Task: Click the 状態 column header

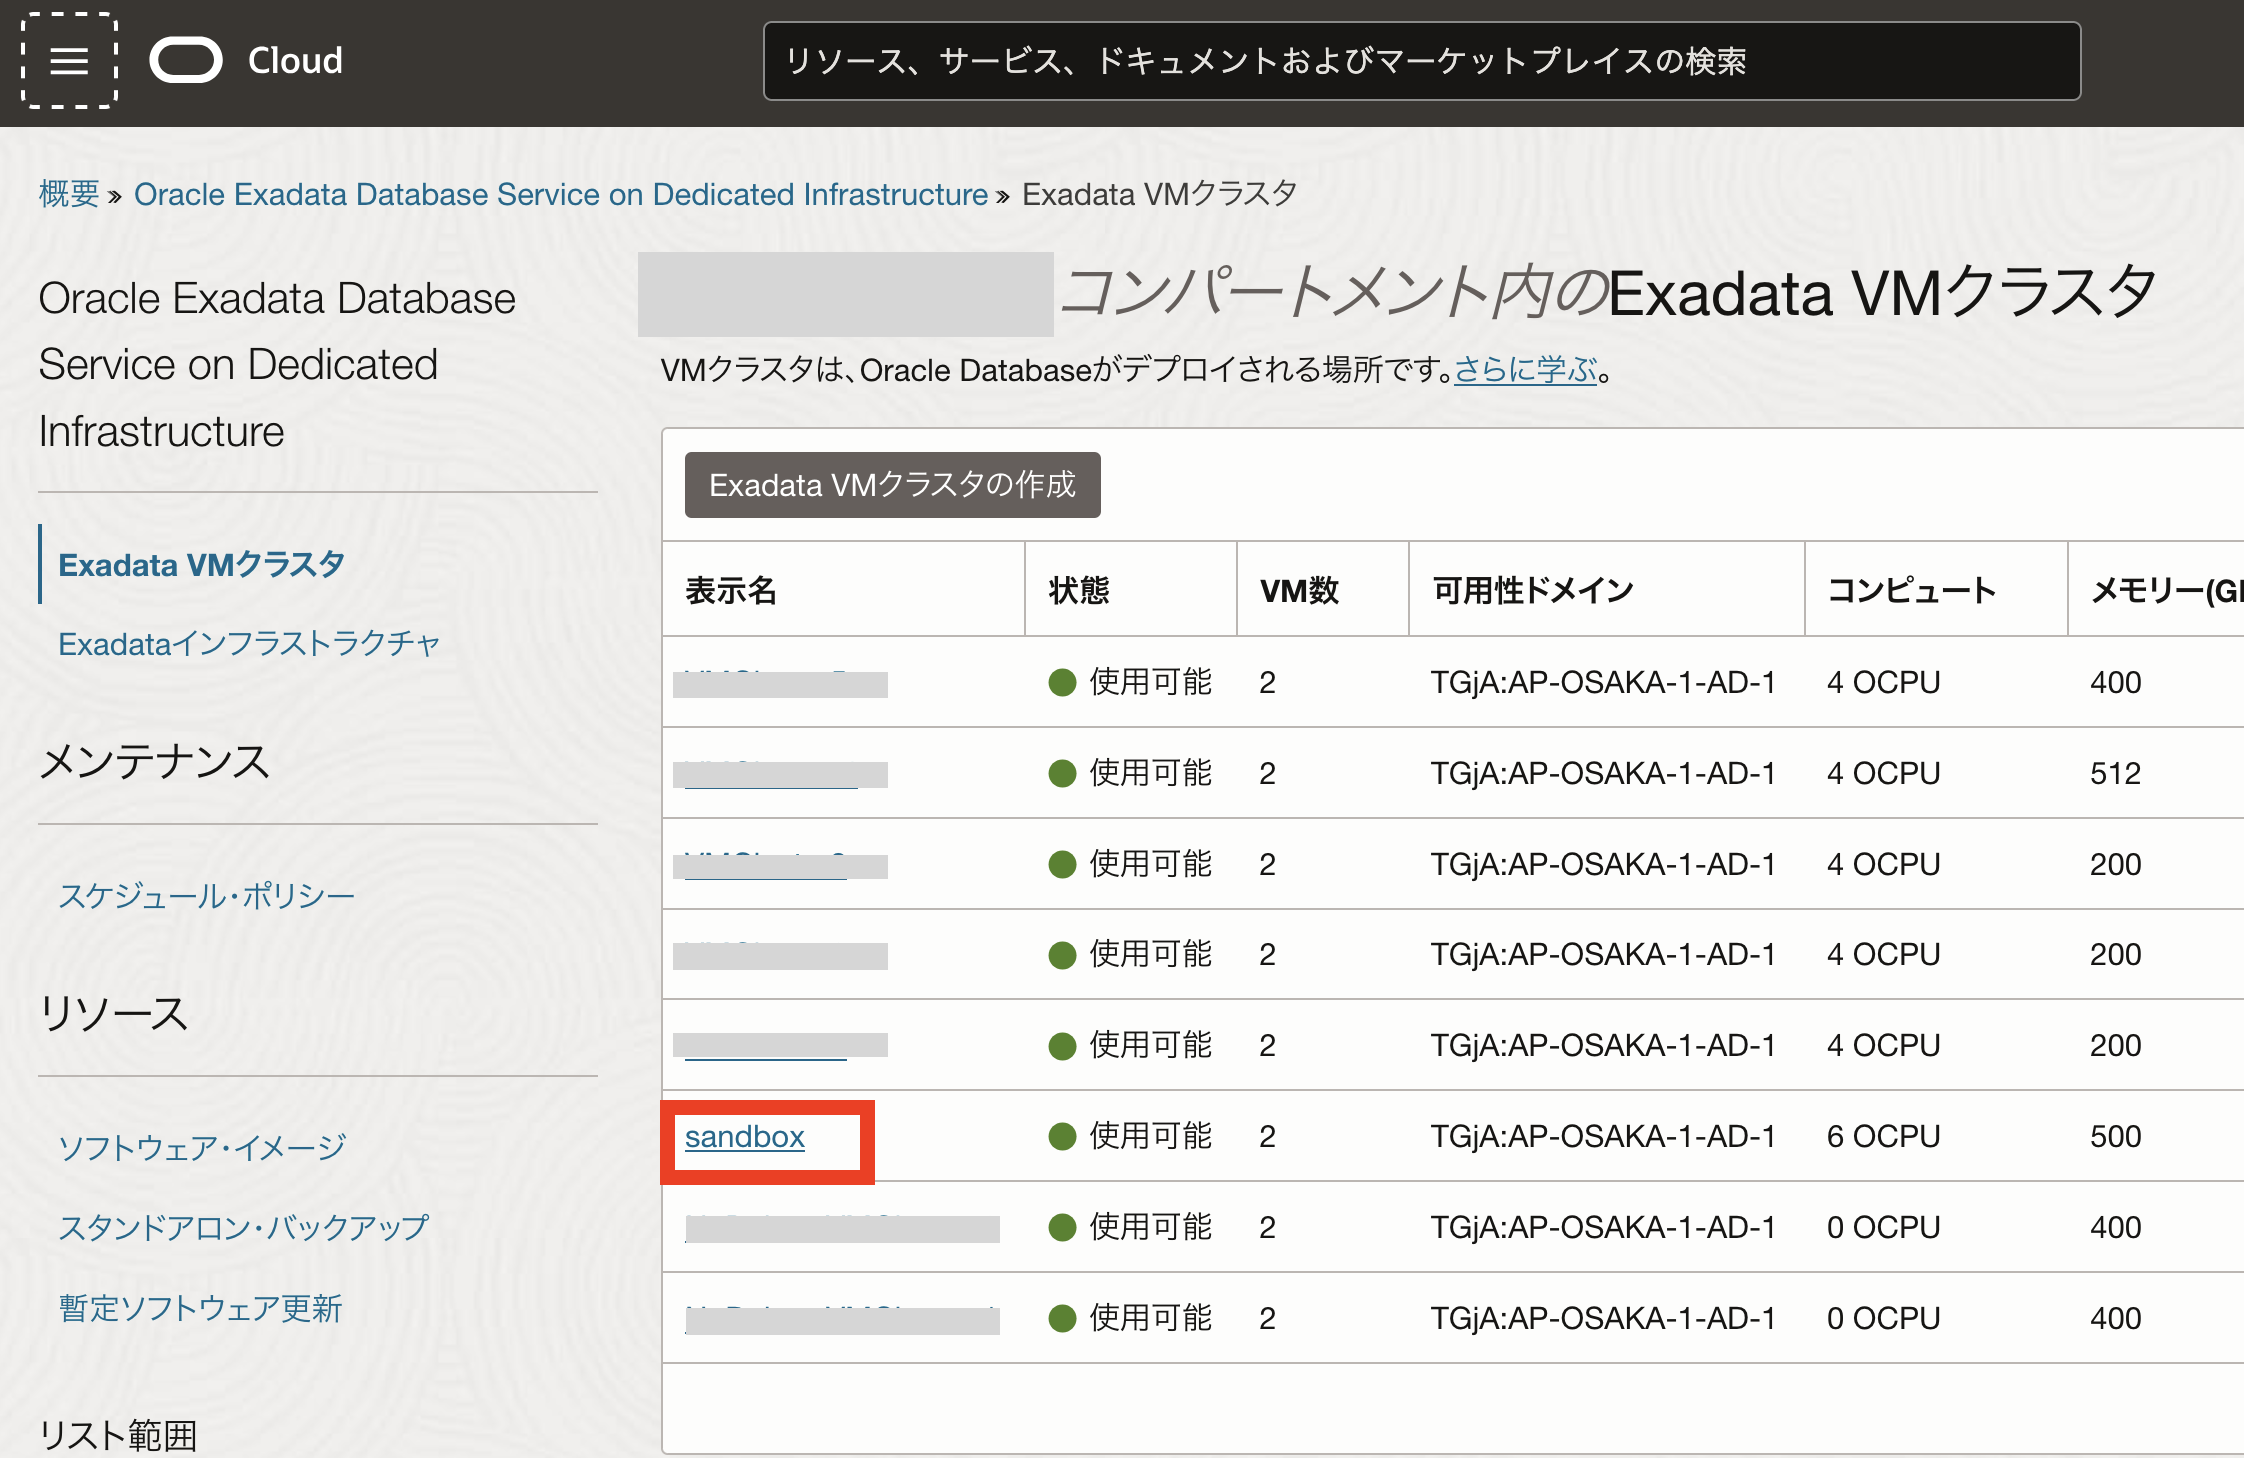Action: 1079,590
